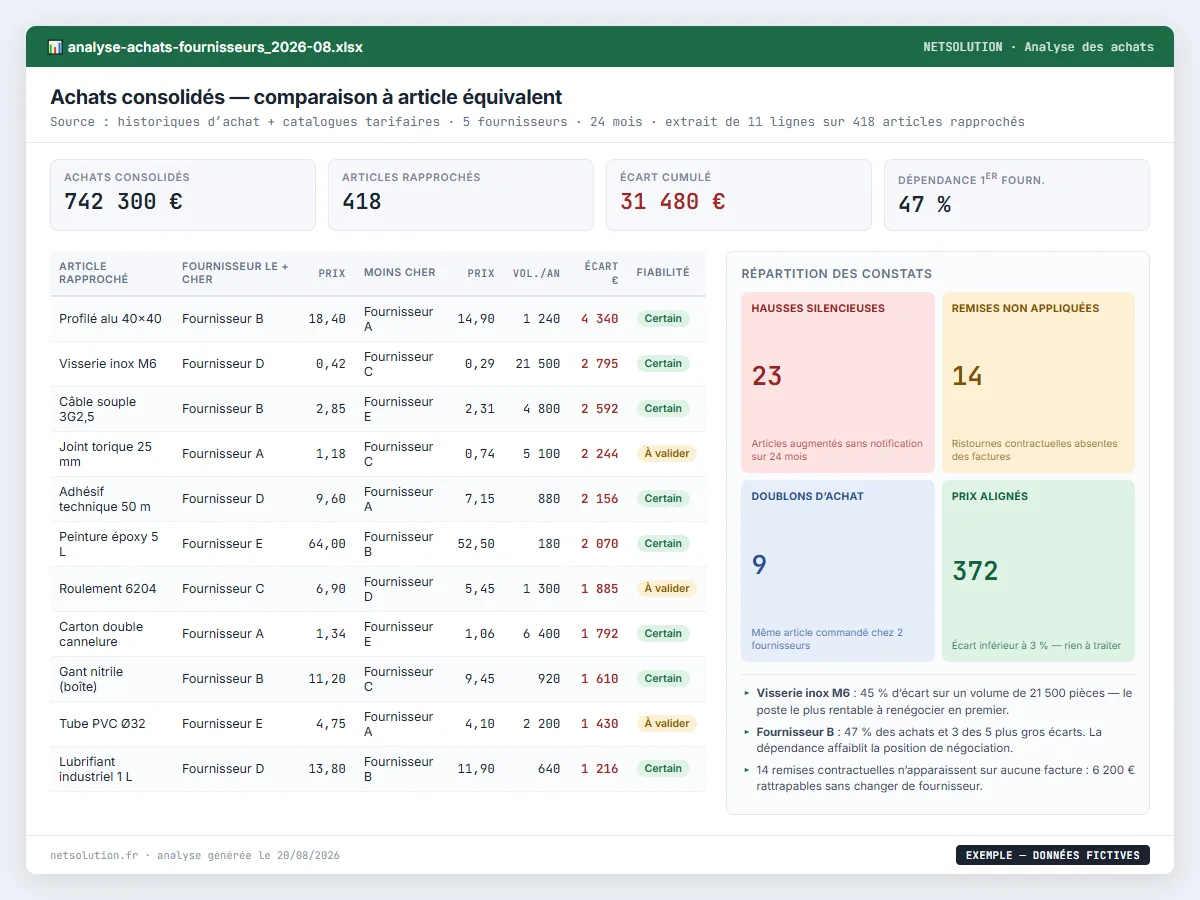Select the Articles rapprochés 418 card
The image size is (1200, 900).
(461, 195)
